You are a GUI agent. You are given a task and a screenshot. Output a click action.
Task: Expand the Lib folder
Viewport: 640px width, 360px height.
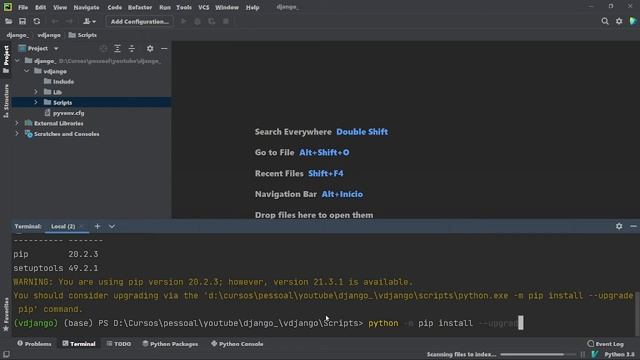tap(36, 92)
